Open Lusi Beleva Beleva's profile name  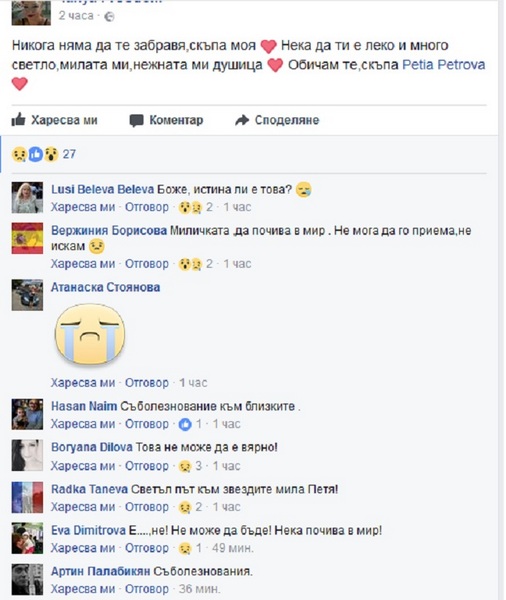click(x=103, y=189)
